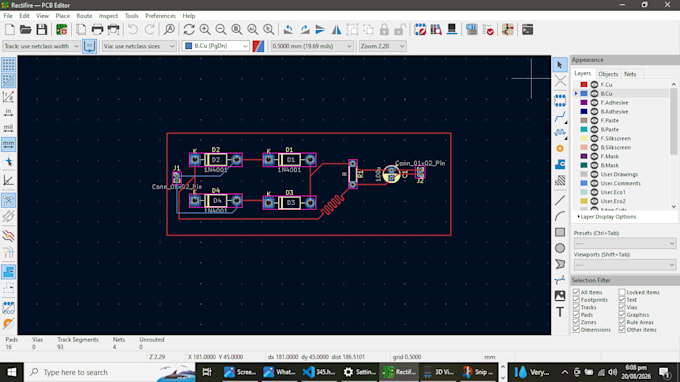680x382 pixels.
Task: Select the Add filled zone tool
Action: [560, 164]
